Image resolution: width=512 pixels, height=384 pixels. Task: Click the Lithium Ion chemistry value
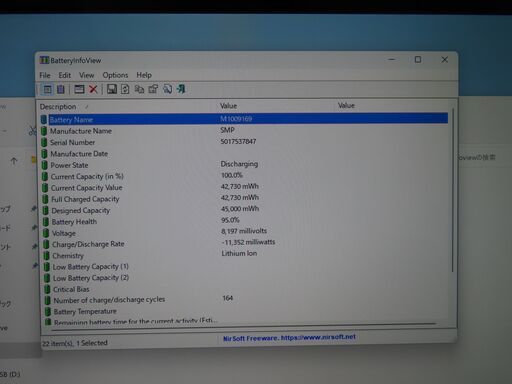coord(239,253)
